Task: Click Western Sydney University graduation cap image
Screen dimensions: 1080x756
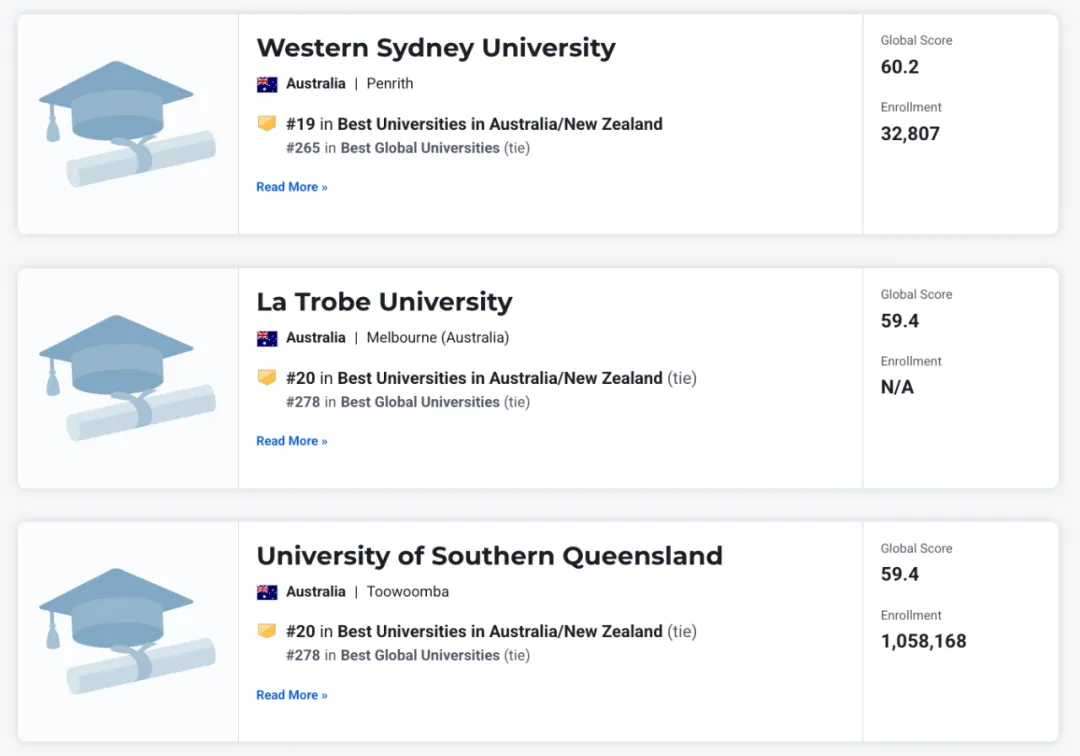Action: point(127,124)
